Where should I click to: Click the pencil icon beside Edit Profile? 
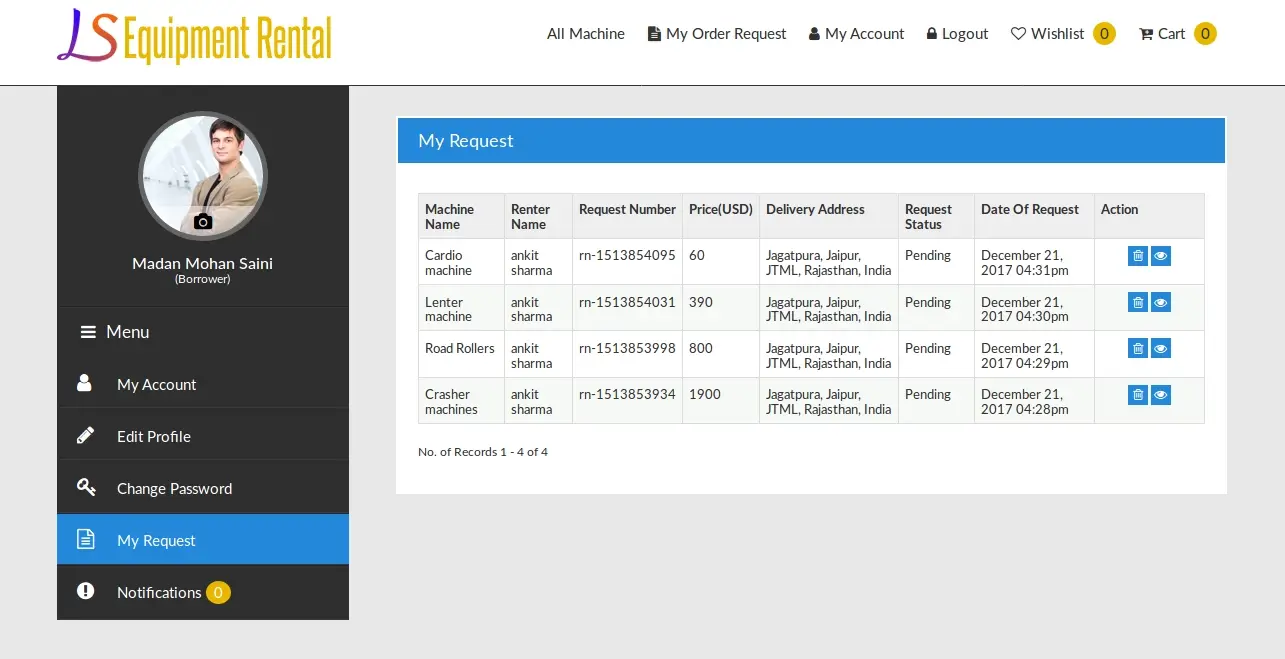coord(86,436)
